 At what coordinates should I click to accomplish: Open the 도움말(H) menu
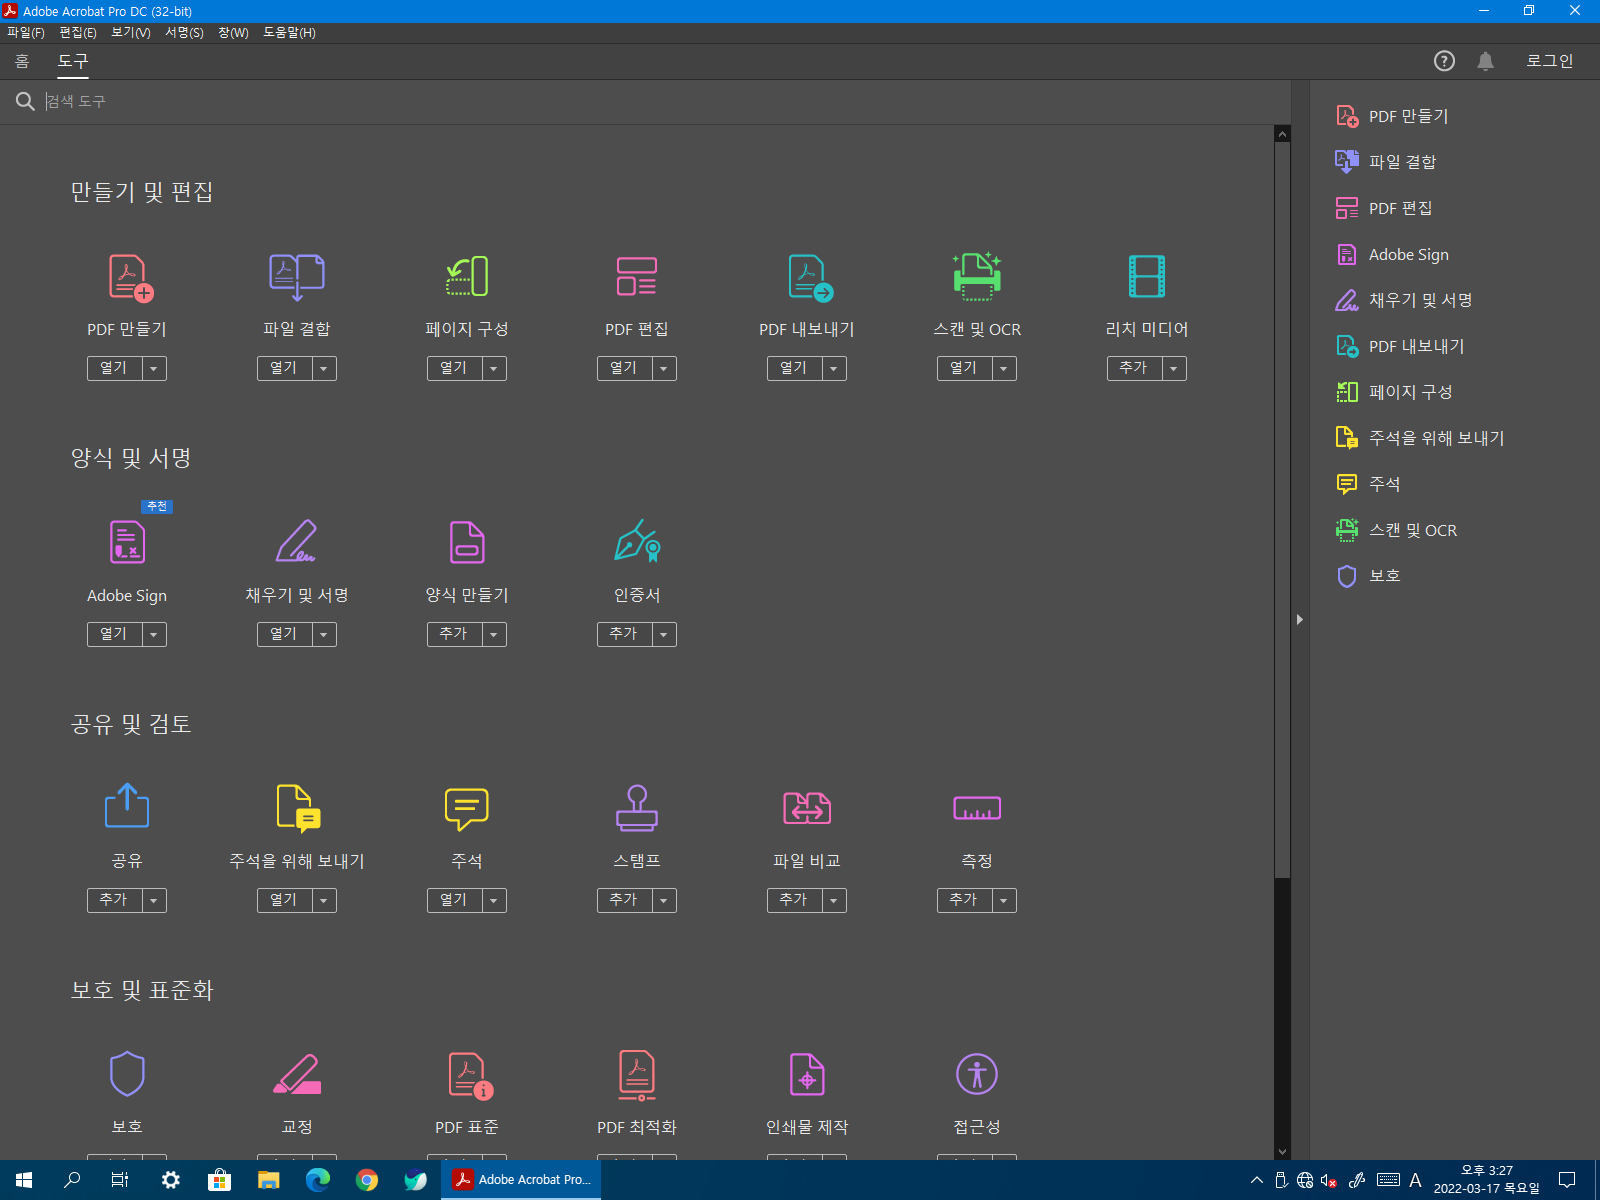coord(289,33)
